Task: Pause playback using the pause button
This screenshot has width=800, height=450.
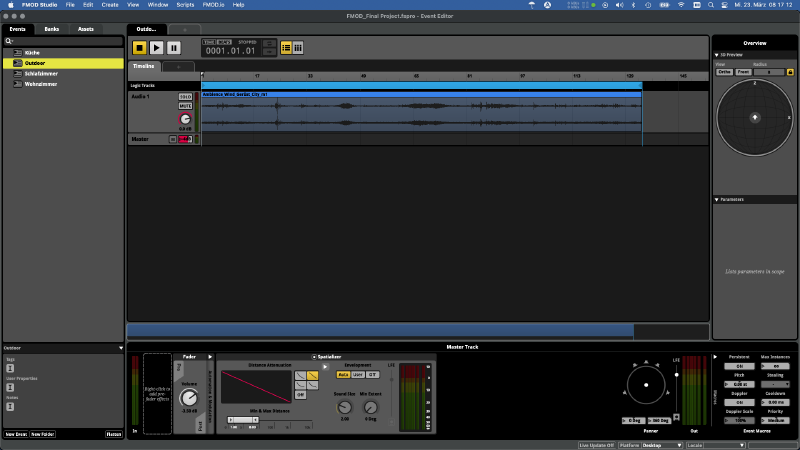Action: click(x=173, y=47)
